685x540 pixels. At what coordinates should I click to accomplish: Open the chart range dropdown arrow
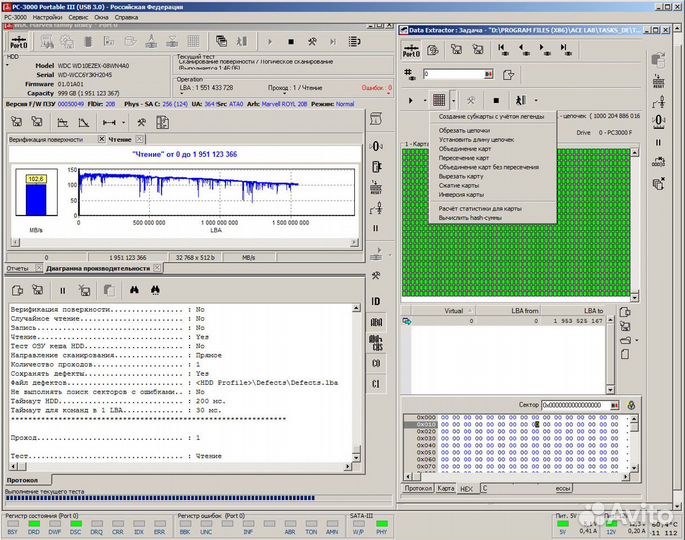[x=124, y=123]
